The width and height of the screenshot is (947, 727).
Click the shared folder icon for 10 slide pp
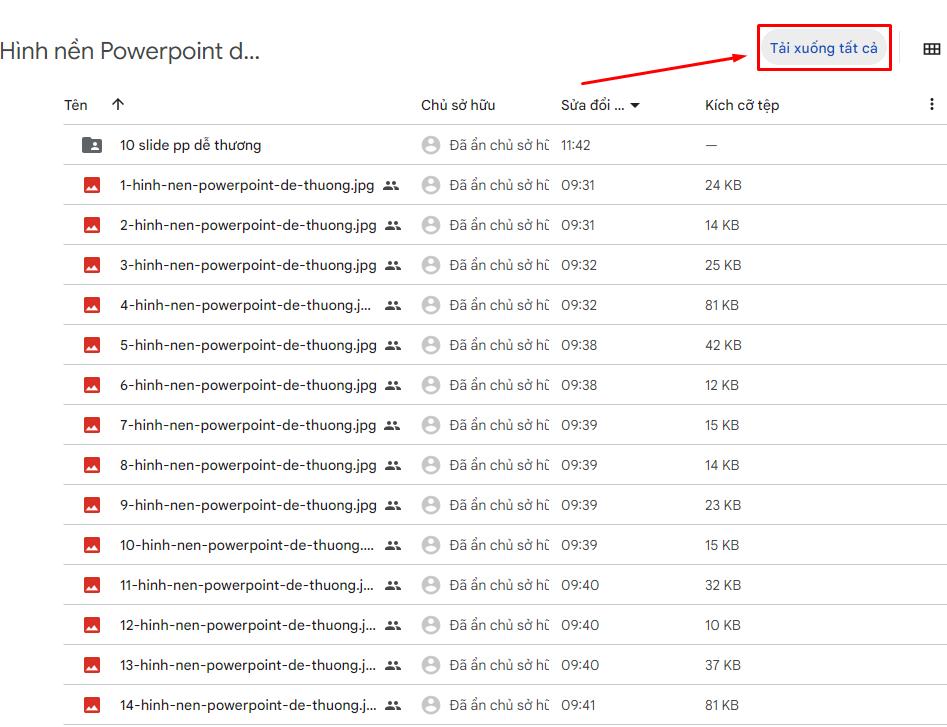[x=91, y=145]
